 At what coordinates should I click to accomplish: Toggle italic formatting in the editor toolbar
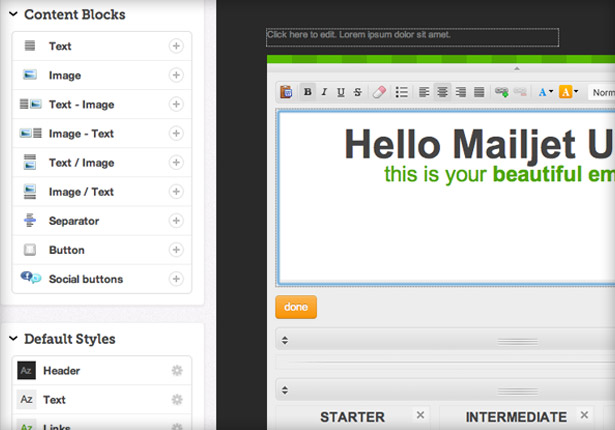point(324,92)
